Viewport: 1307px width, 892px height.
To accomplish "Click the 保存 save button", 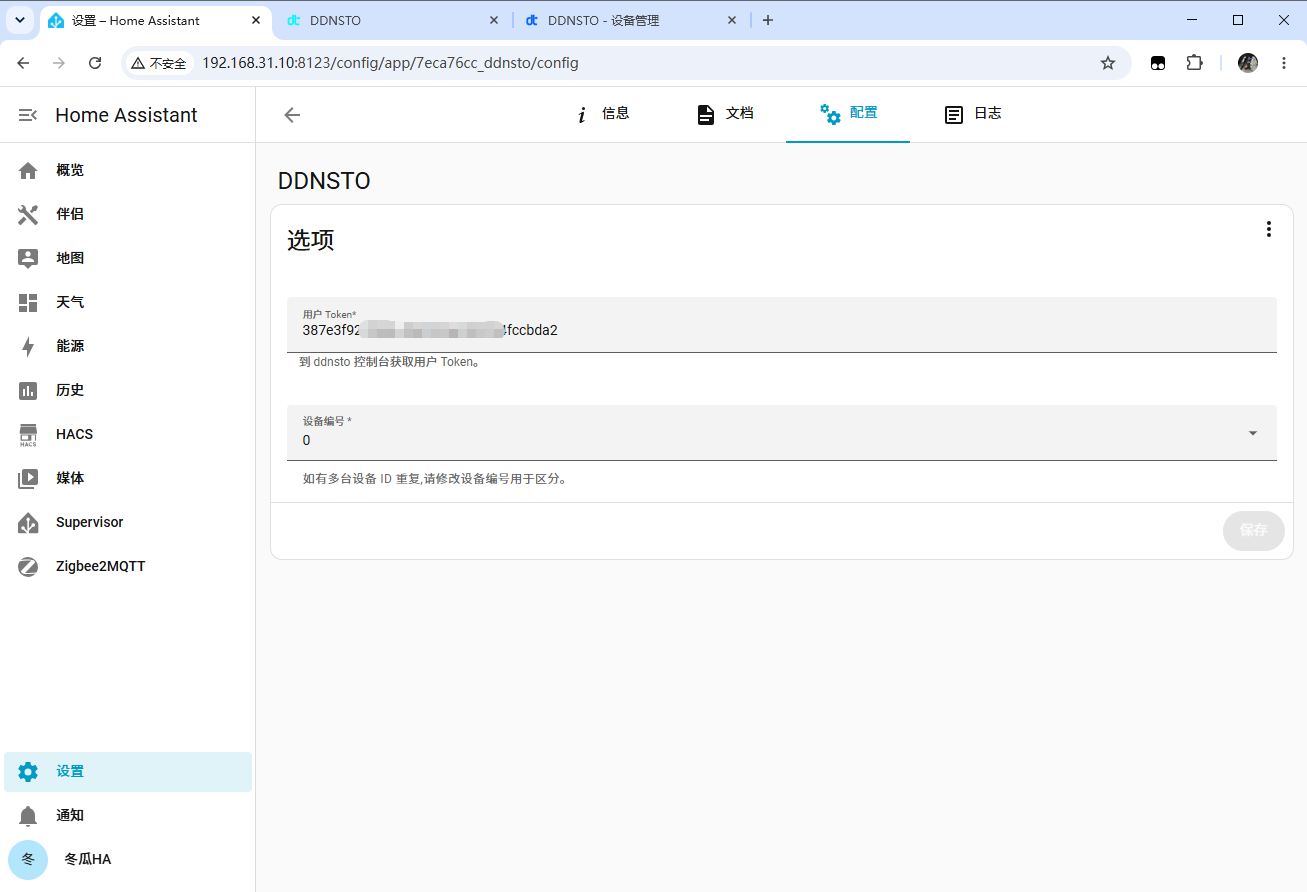I will (1253, 530).
